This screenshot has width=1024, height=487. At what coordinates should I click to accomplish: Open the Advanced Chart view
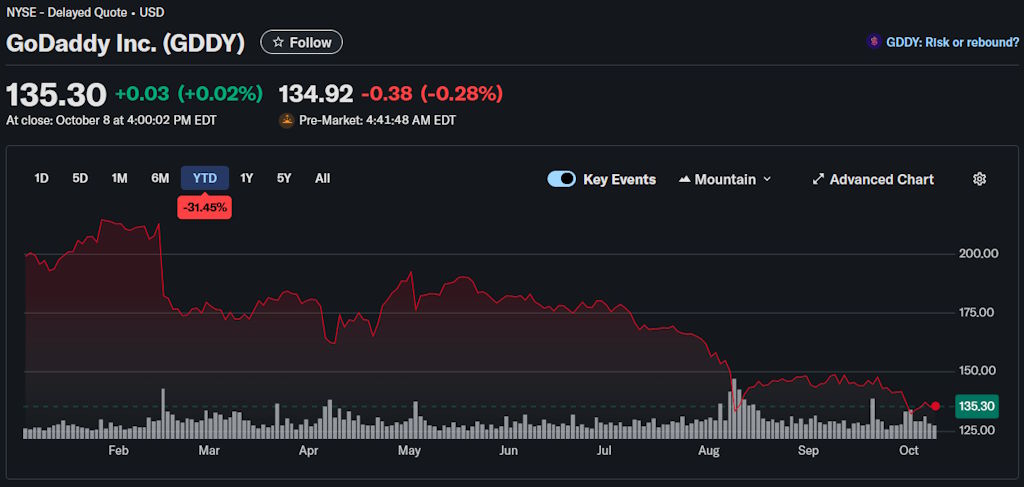(x=881, y=180)
